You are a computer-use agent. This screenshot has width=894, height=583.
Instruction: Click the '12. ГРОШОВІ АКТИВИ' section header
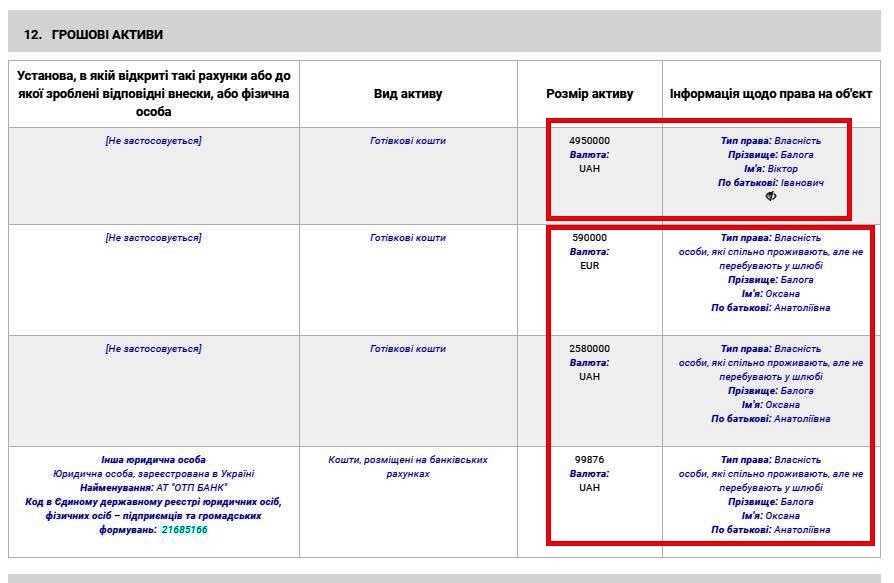coord(93,35)
